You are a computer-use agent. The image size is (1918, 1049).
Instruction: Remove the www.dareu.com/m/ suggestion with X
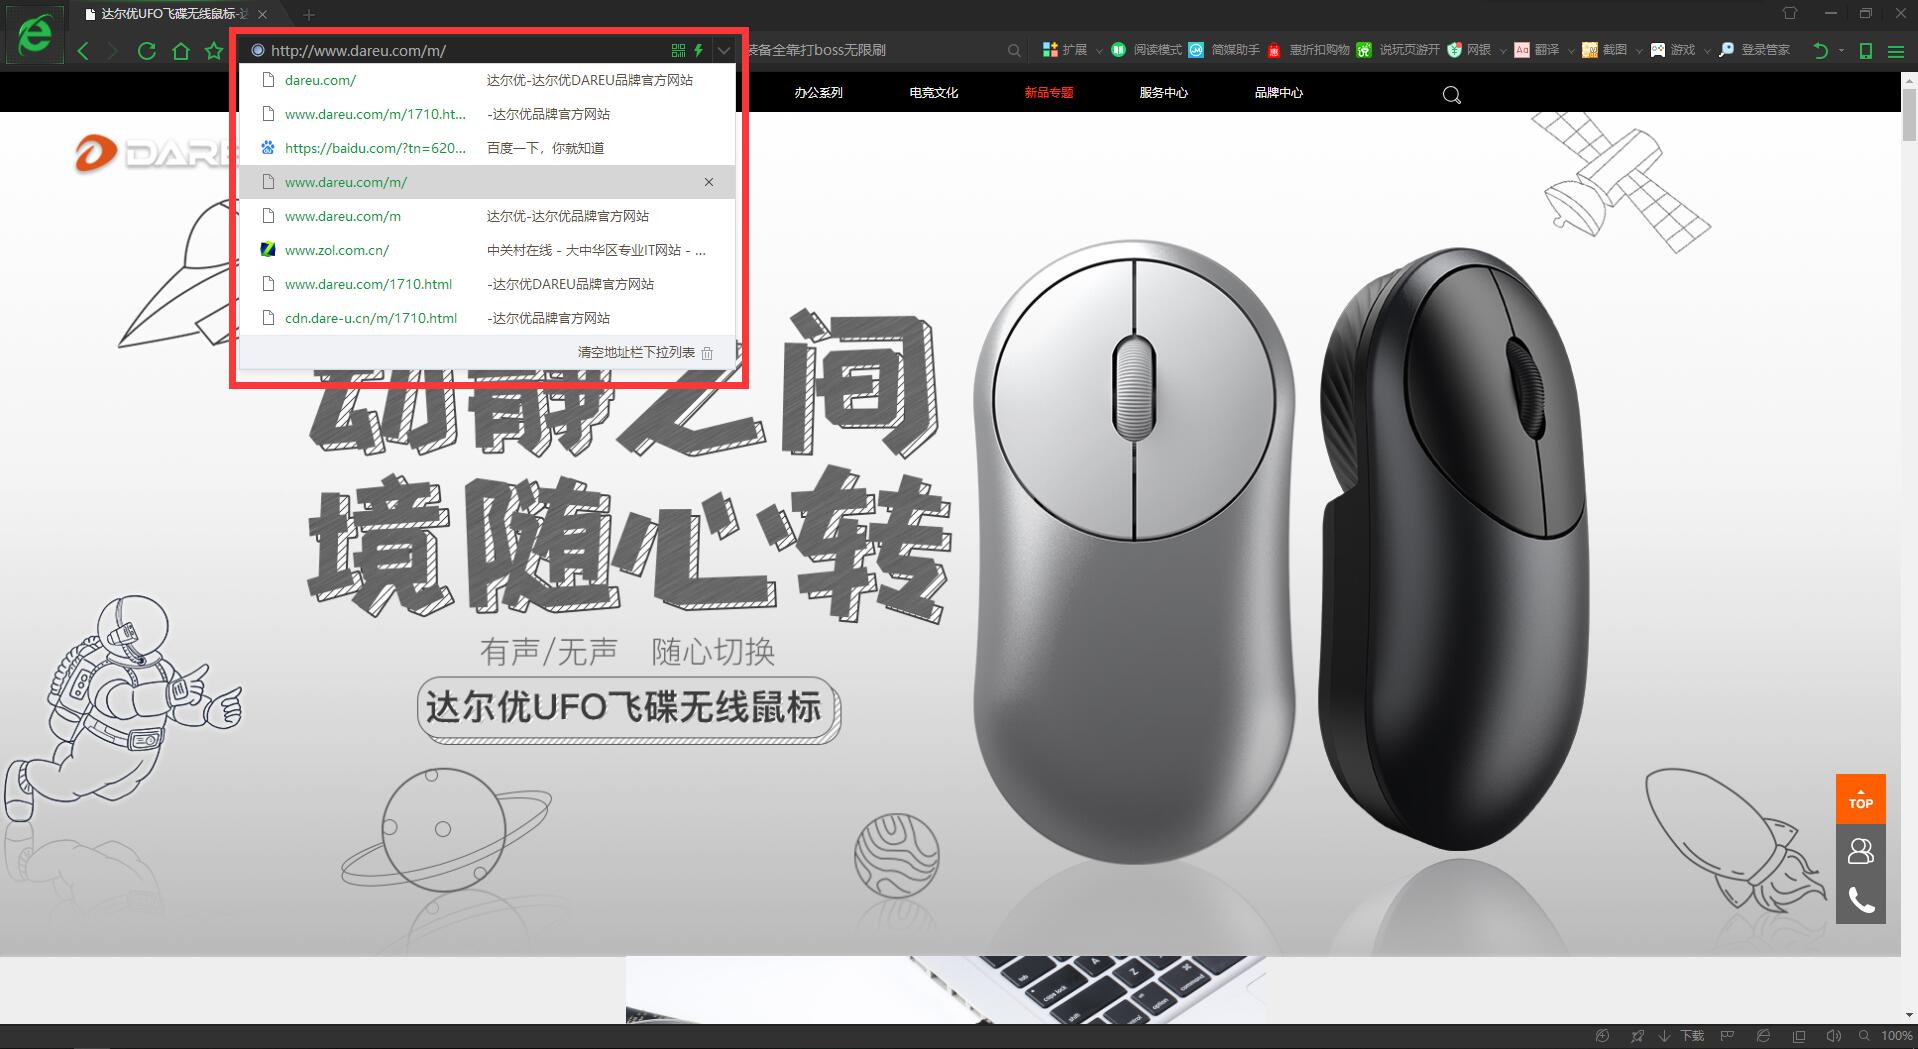click(x=709, y=182)
